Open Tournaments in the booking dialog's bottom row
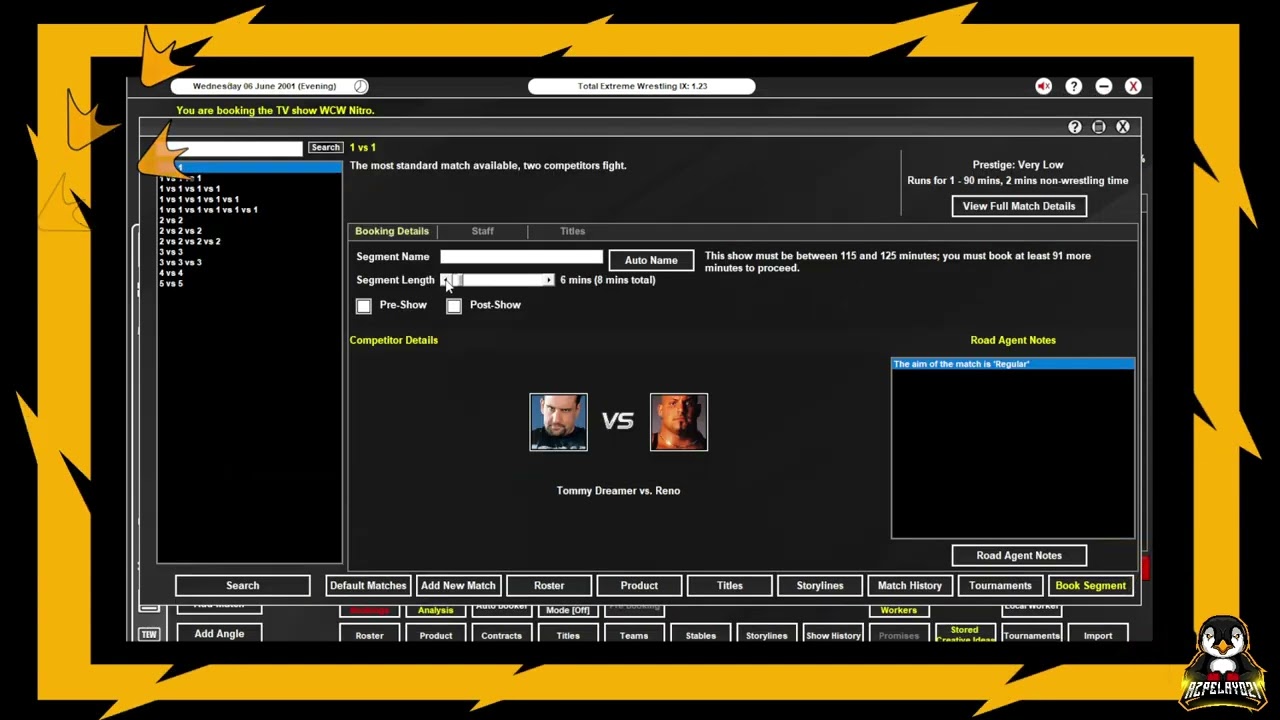Viewport: 1280px width, 720px height. pos(1000,586)
